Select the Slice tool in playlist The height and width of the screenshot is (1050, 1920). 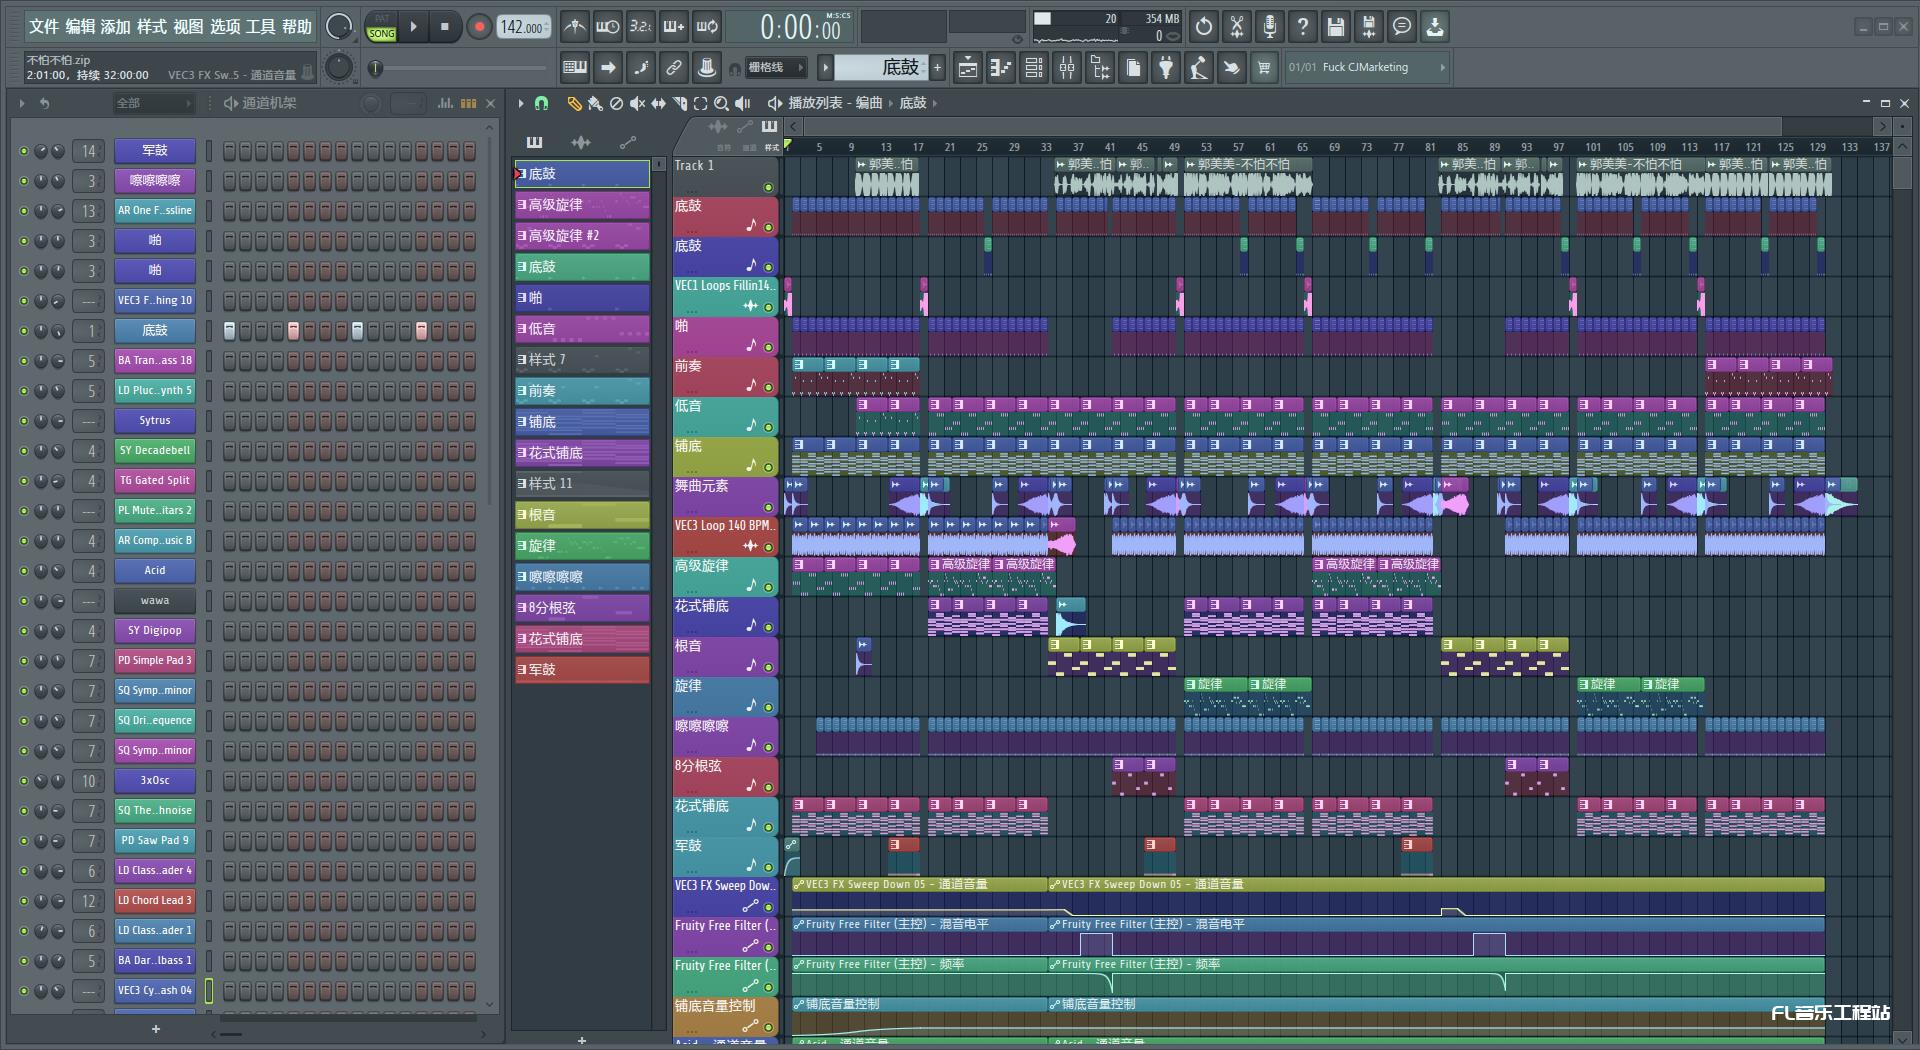point(680,103)
